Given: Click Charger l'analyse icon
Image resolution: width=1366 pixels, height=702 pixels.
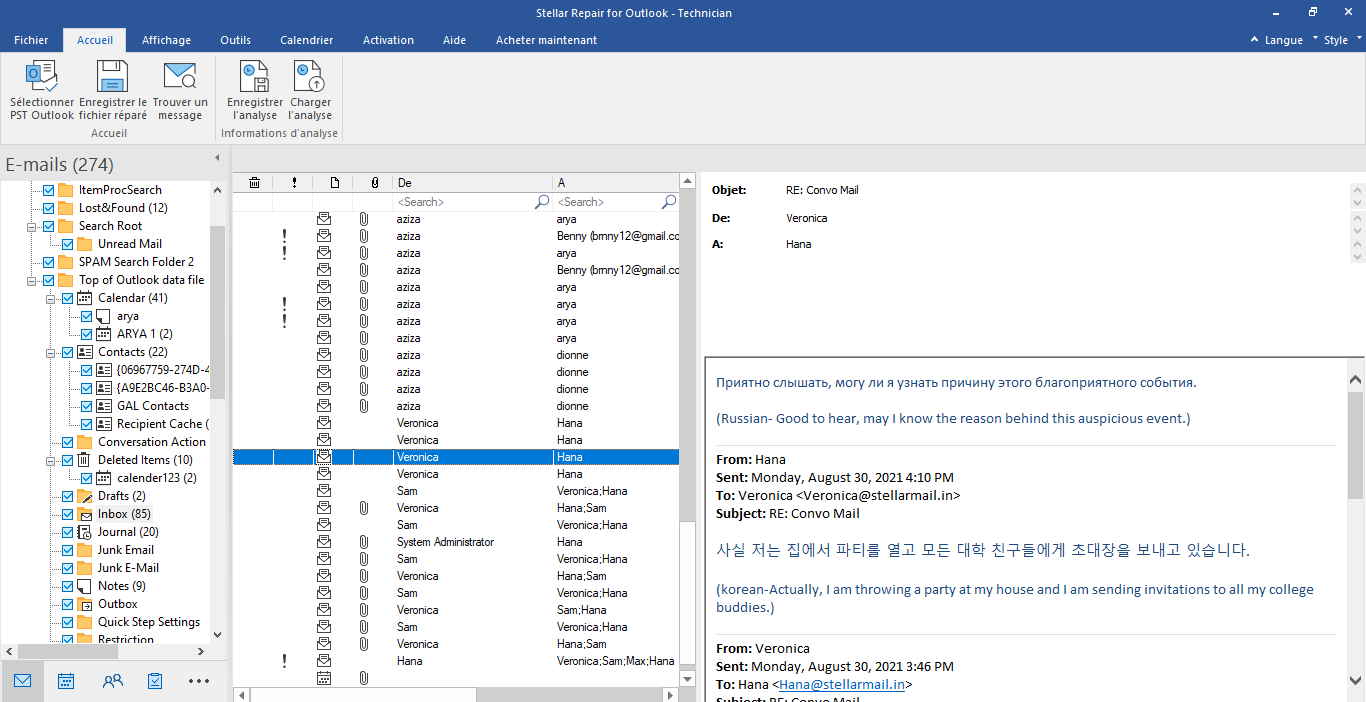Looking at the screenshot, I should tap(310, 77).
